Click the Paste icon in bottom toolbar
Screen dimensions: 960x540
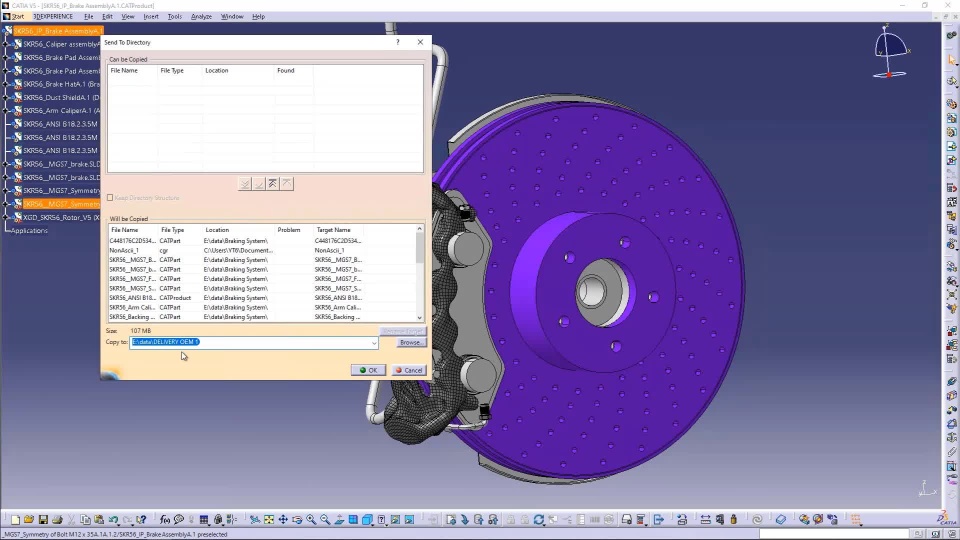pos(99,520)
